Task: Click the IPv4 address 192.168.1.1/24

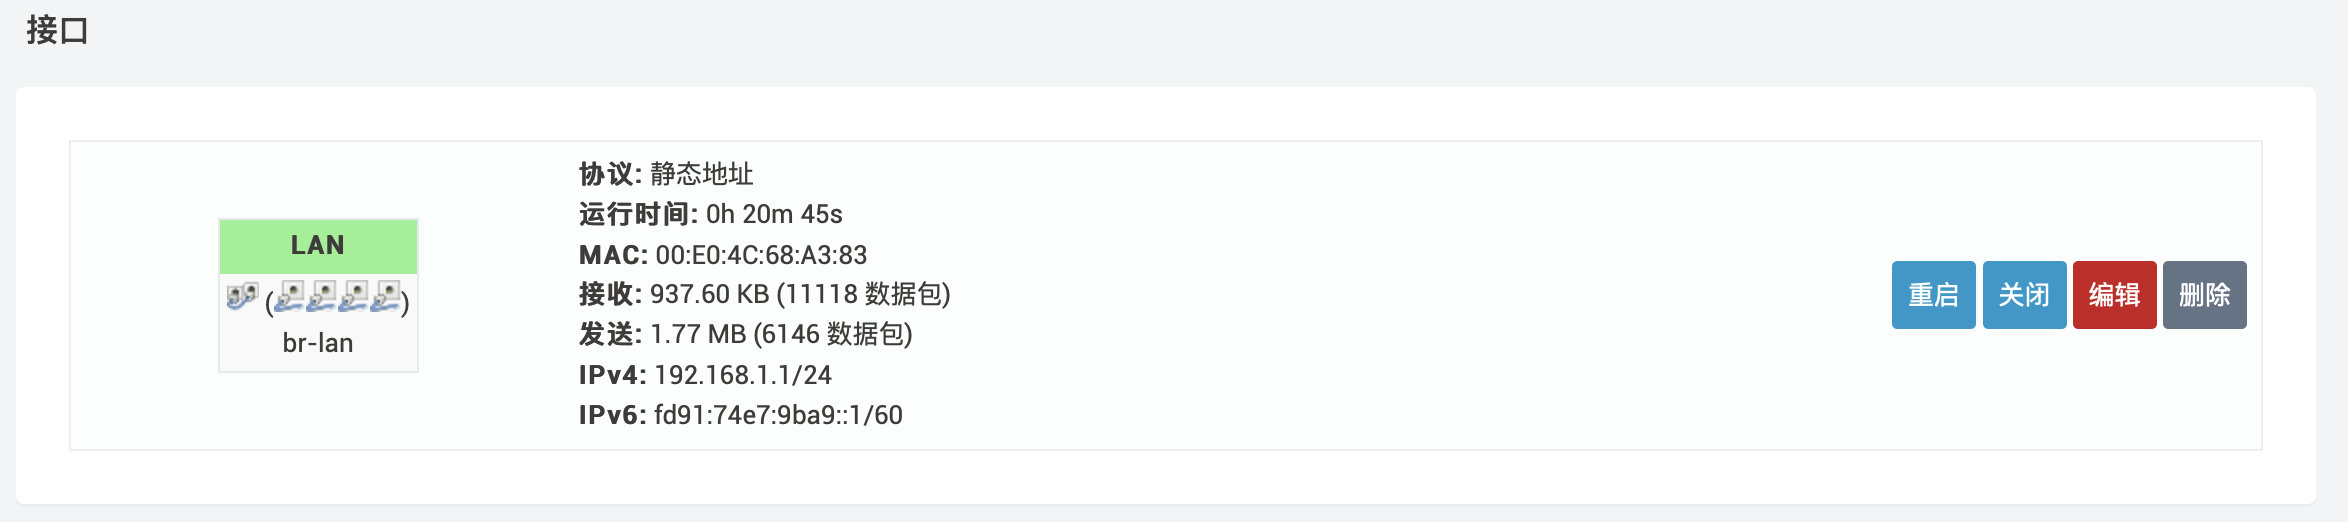Action: 743,375
